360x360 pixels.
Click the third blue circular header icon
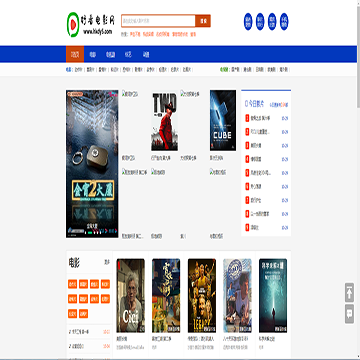pyautogui.click(x=272, y=22)
